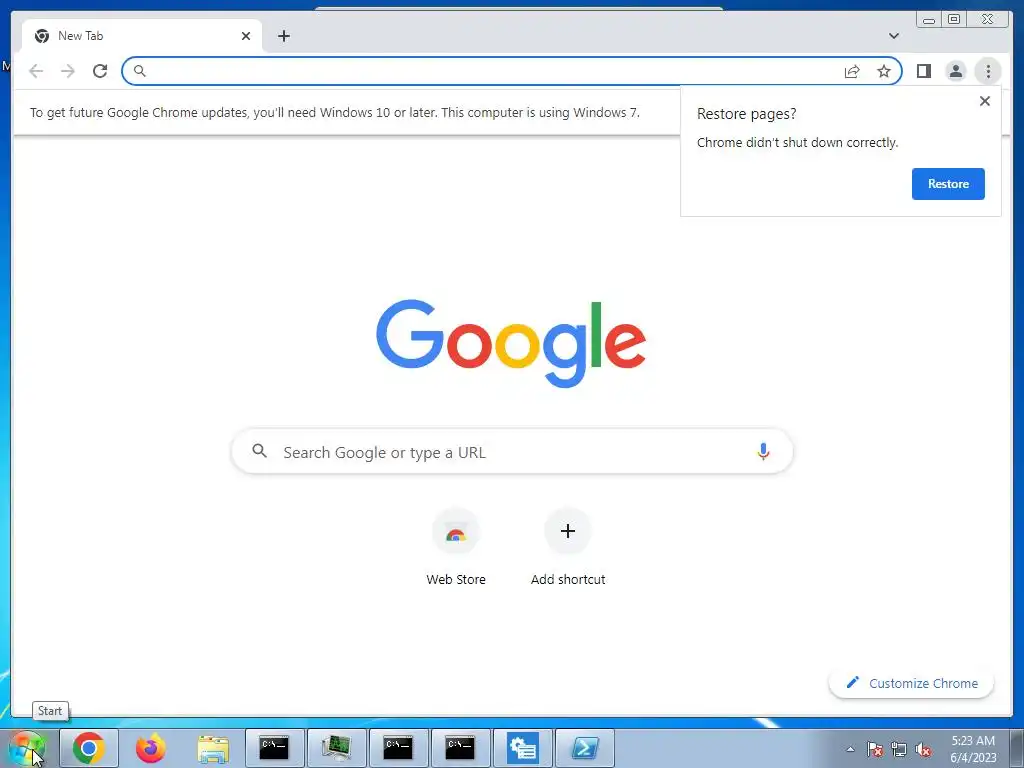The width and height of the screenshot is (1024, 768).
Task: Open Customize Chrome
Action: click(912, 683)
